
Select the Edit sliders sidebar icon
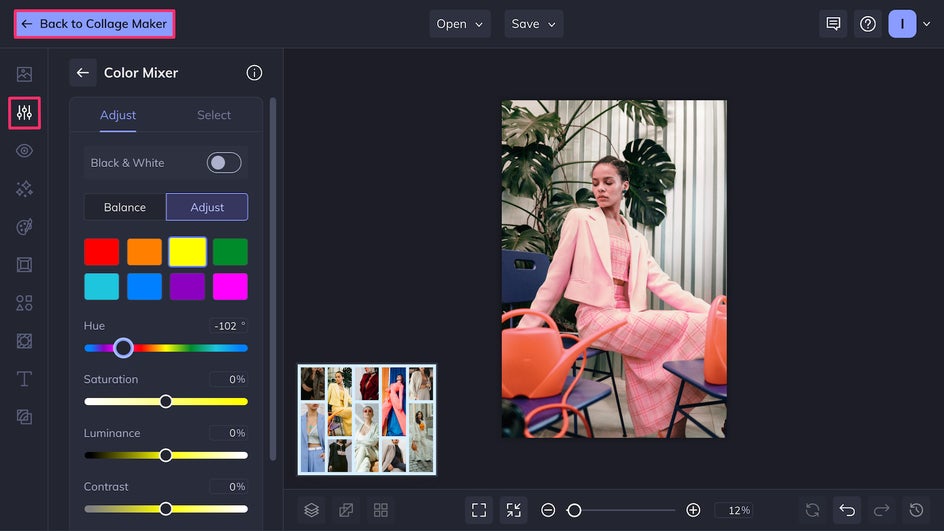click(24, 113)
